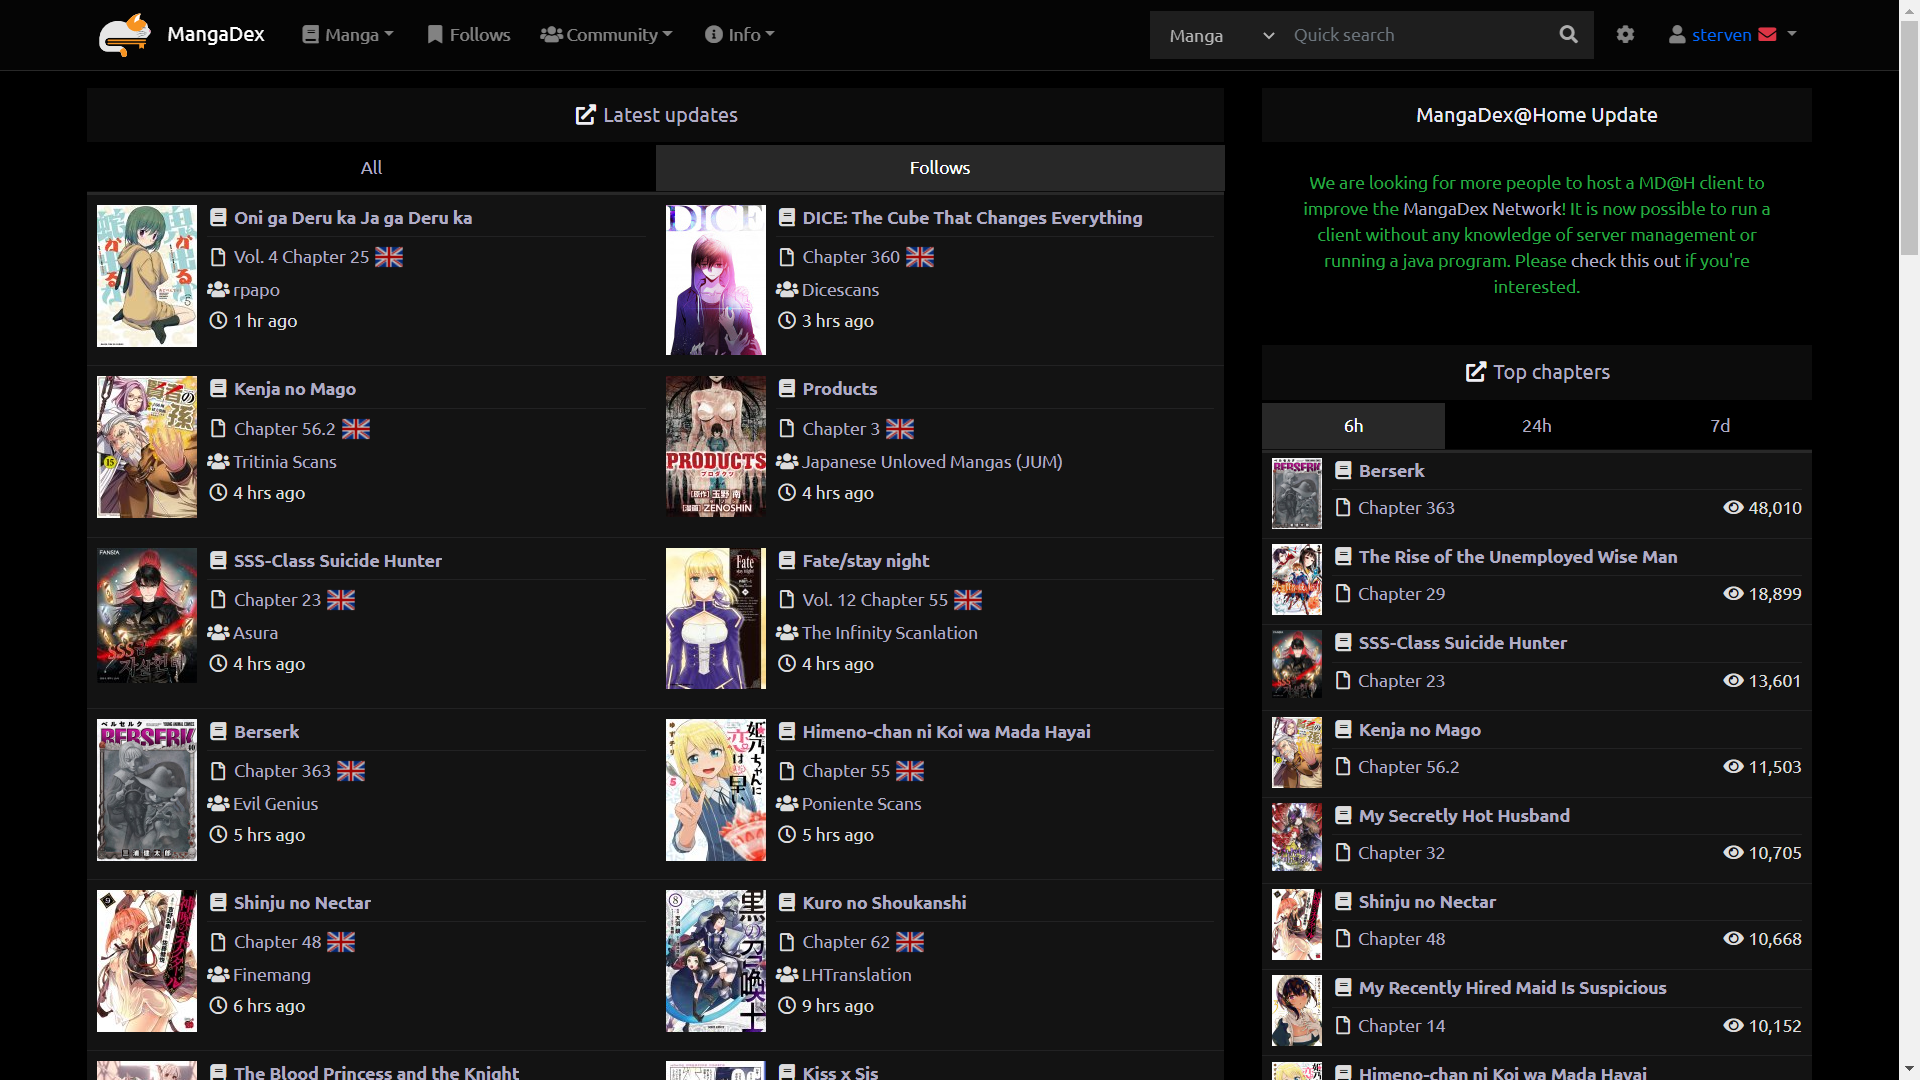Viewport: 1920px width, 1080px height.
Task: Click the eye views icon for Berserk 48,010
Action: point(1733,508)
